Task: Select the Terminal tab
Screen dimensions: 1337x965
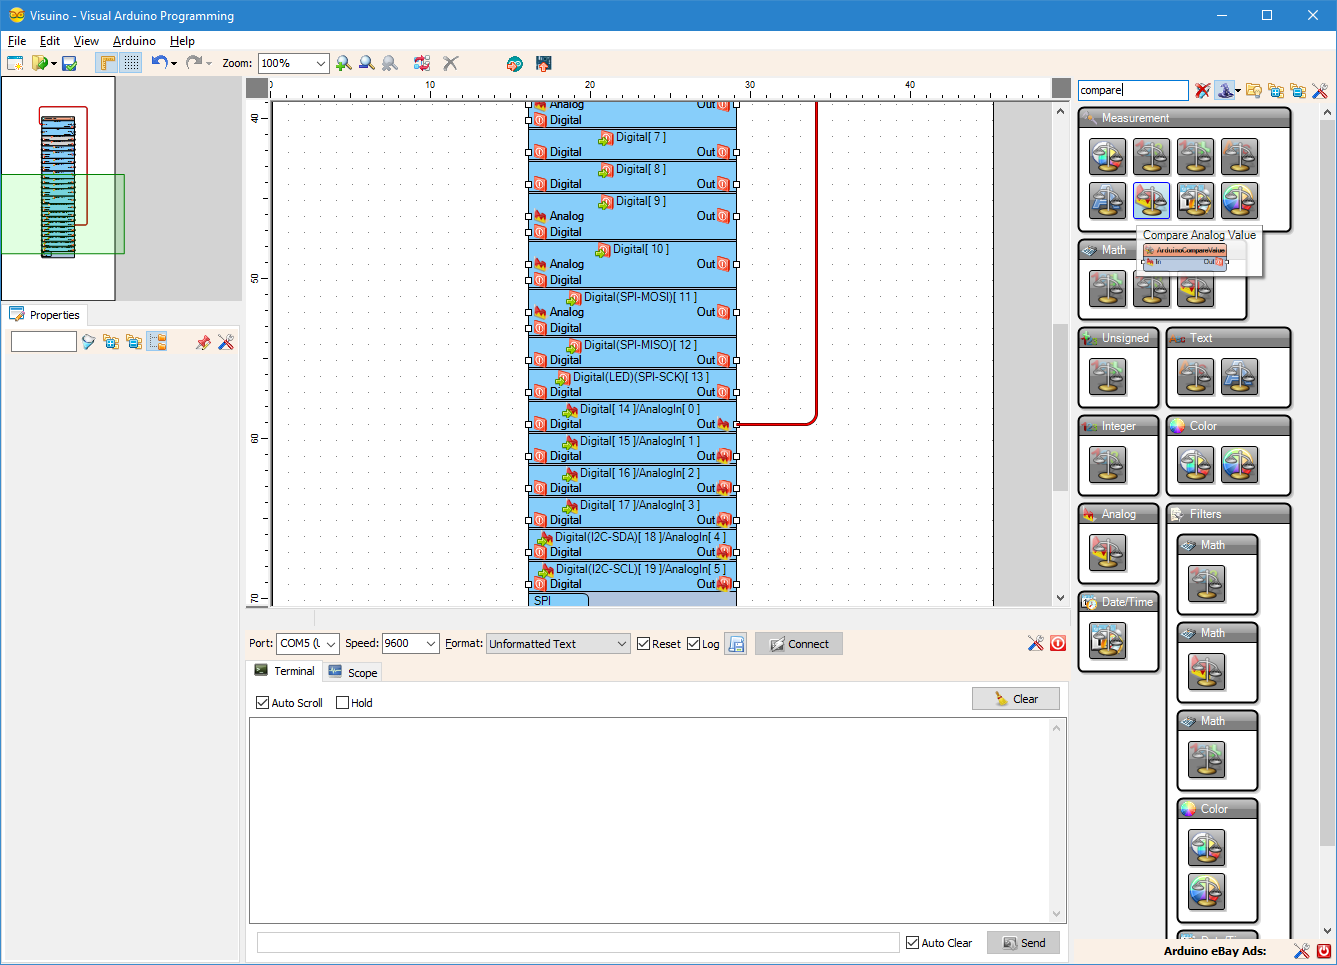Action: point(284,671)
